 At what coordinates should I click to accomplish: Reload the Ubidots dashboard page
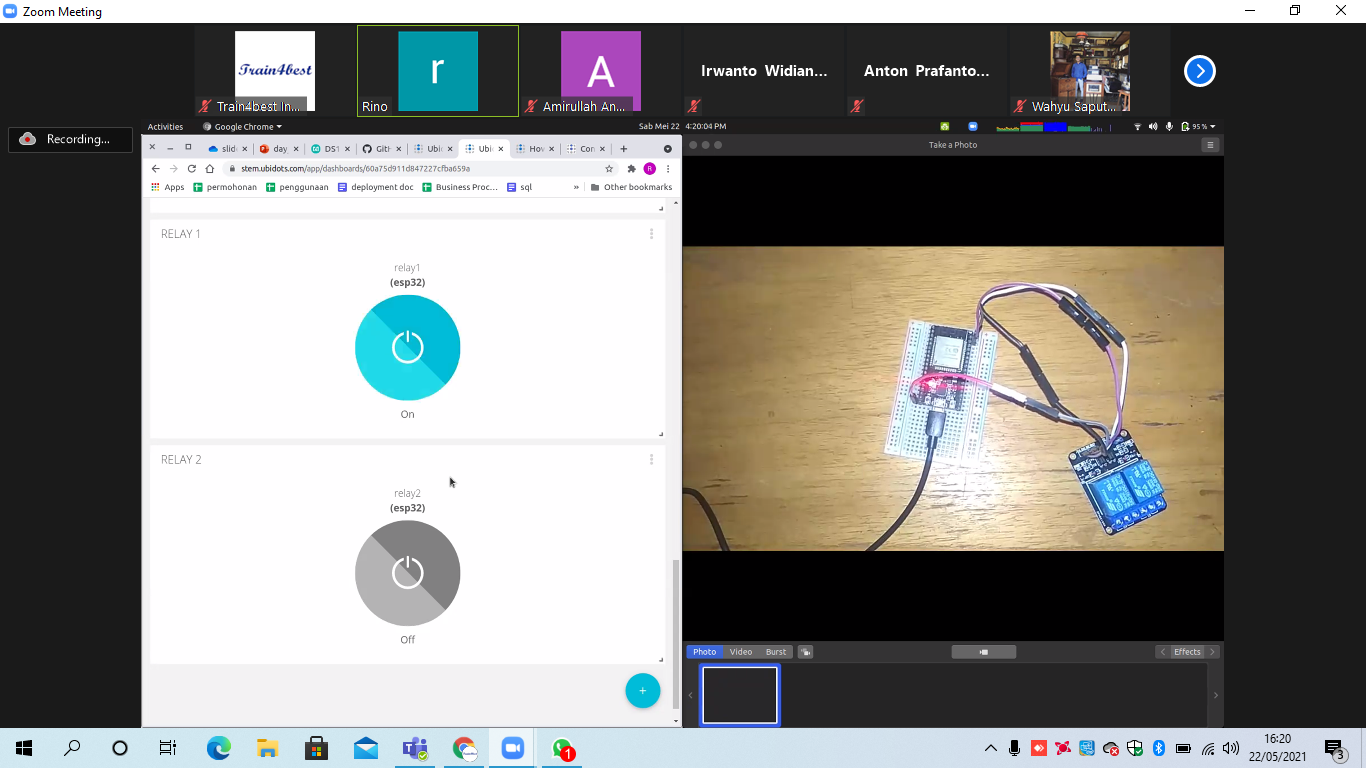point(192,169)
